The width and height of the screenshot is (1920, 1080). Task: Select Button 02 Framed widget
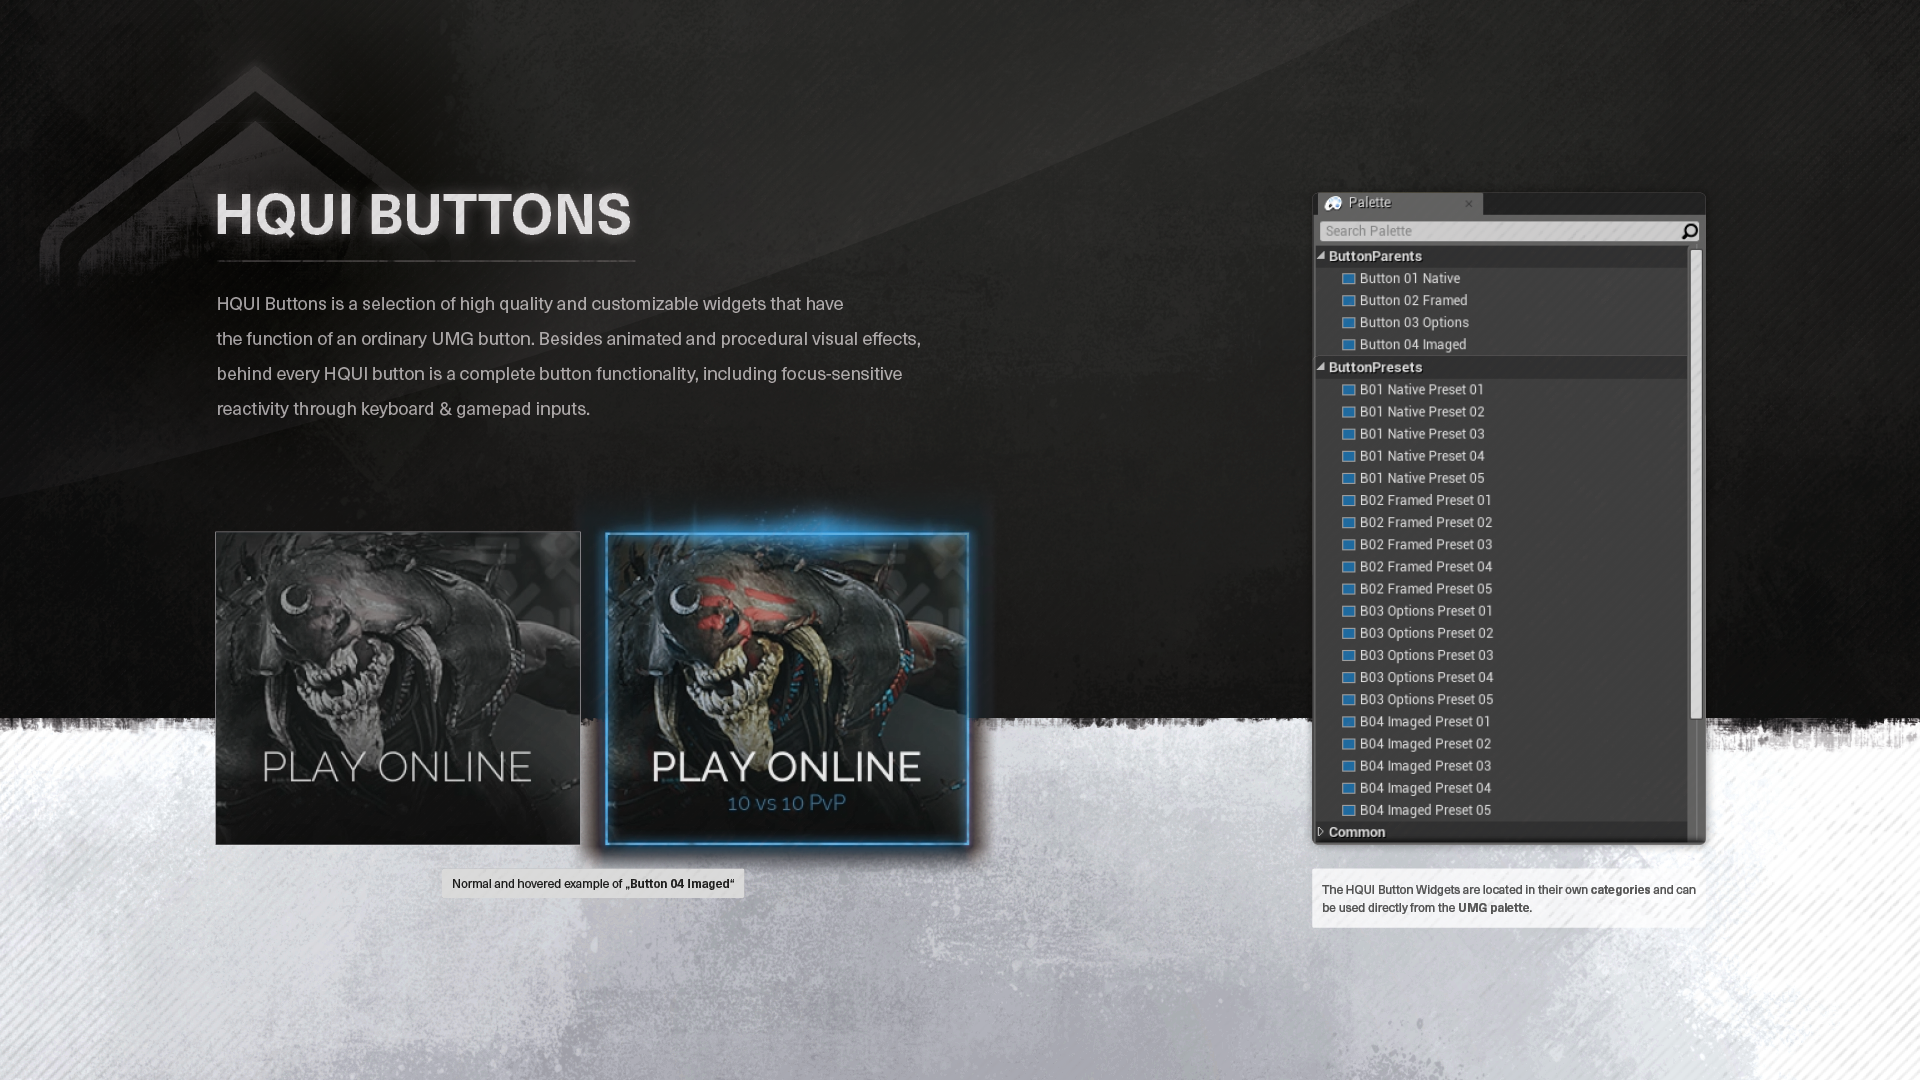1412,299
